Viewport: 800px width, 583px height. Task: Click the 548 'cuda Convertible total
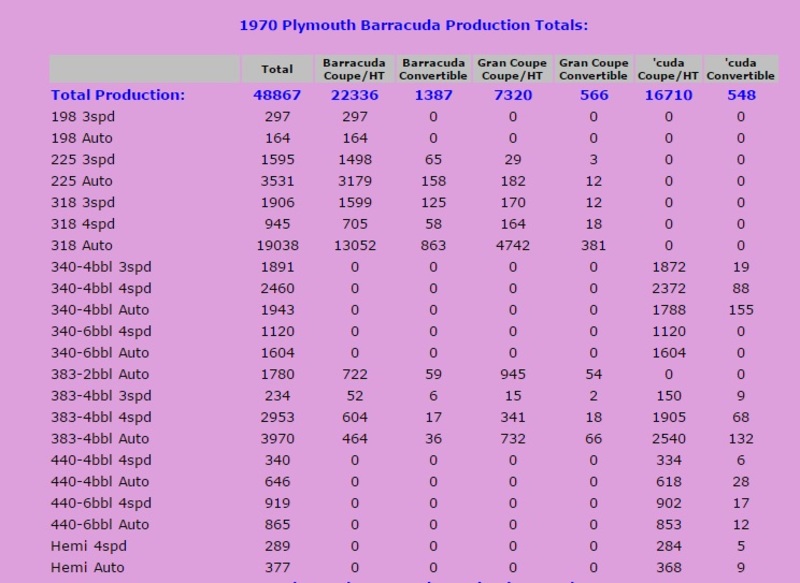(x=741, y=95)
